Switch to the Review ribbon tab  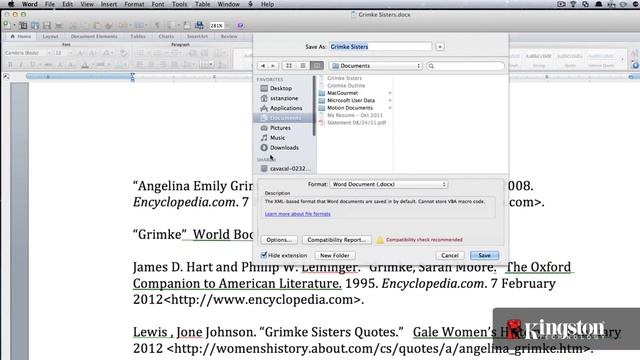229,36
